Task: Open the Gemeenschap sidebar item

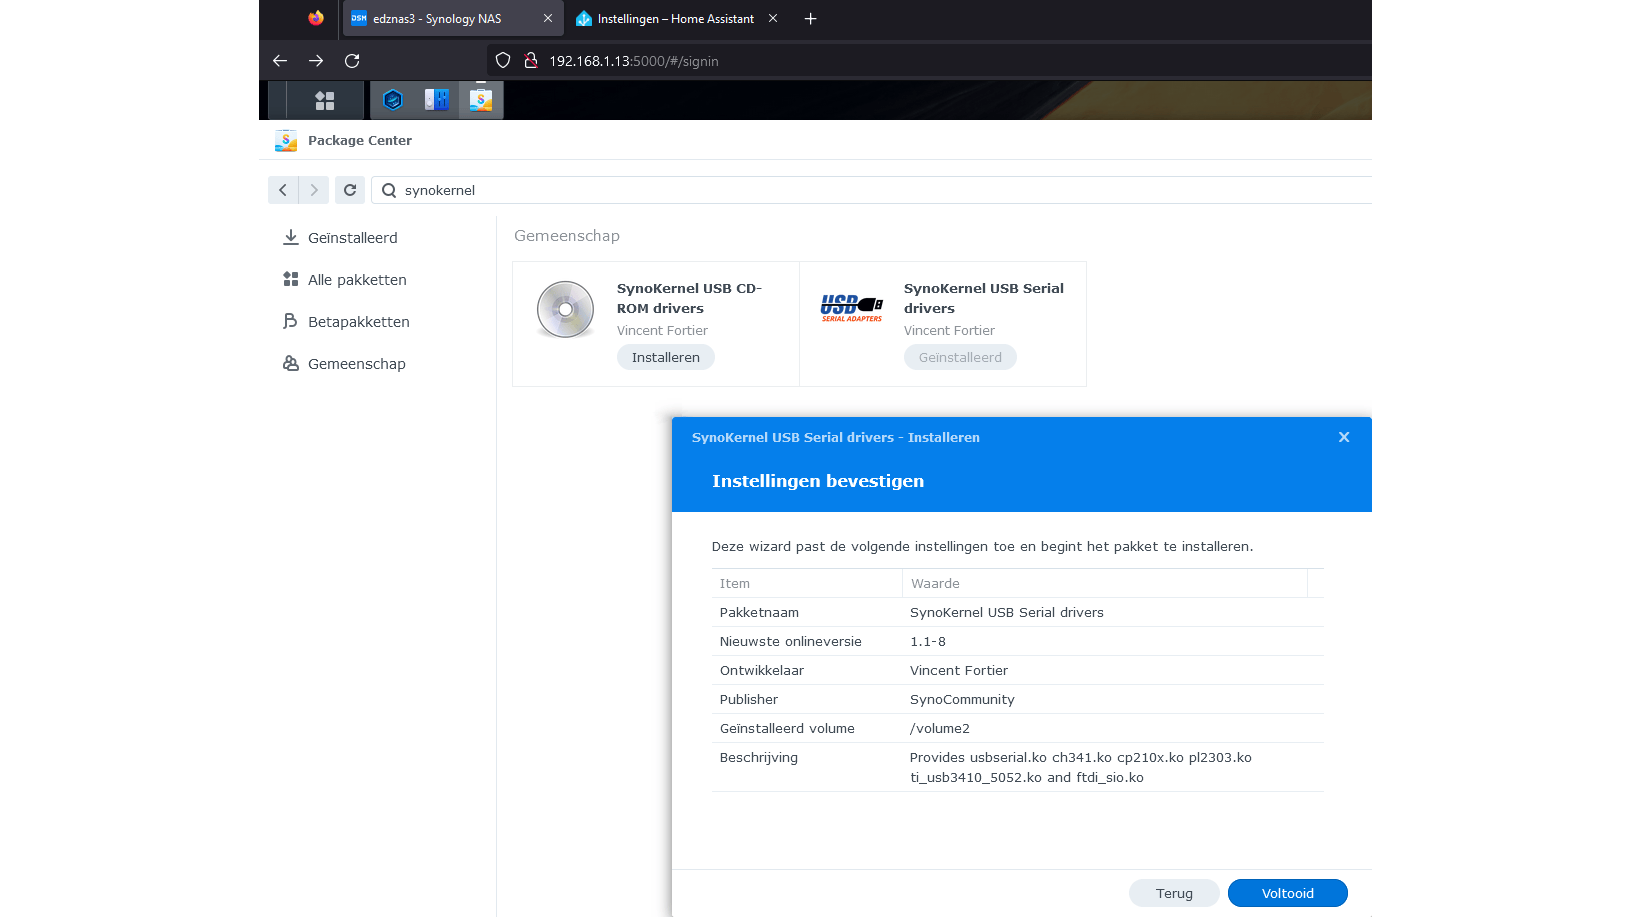Action: 357,364
